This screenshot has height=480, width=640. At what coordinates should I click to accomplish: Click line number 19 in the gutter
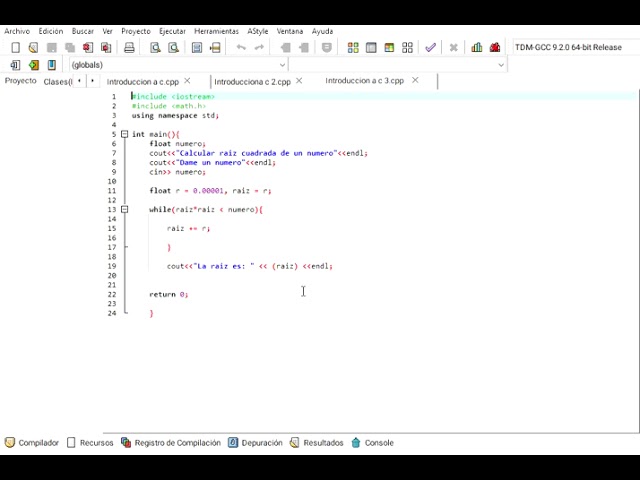(112, 266)
